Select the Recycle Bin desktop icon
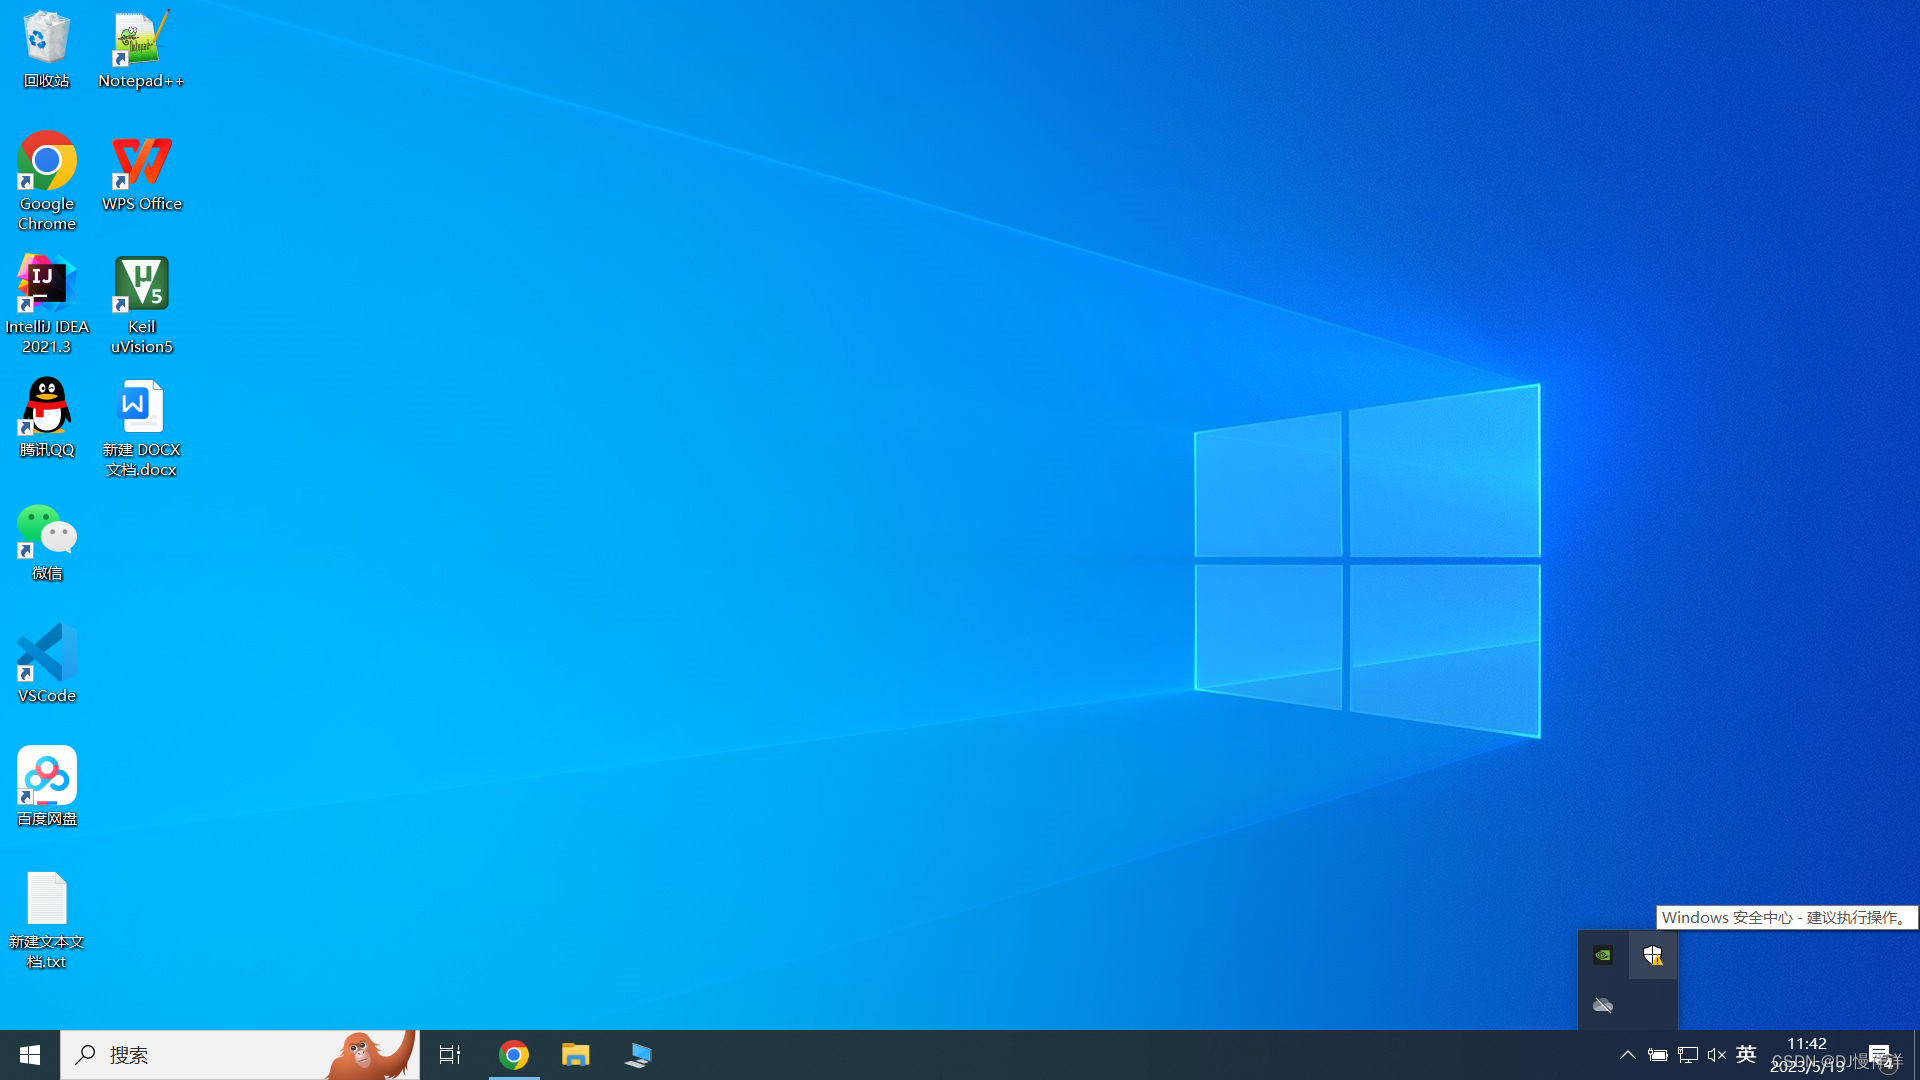The width and height of the screenshot is (1920, 1080). [46, 48]
